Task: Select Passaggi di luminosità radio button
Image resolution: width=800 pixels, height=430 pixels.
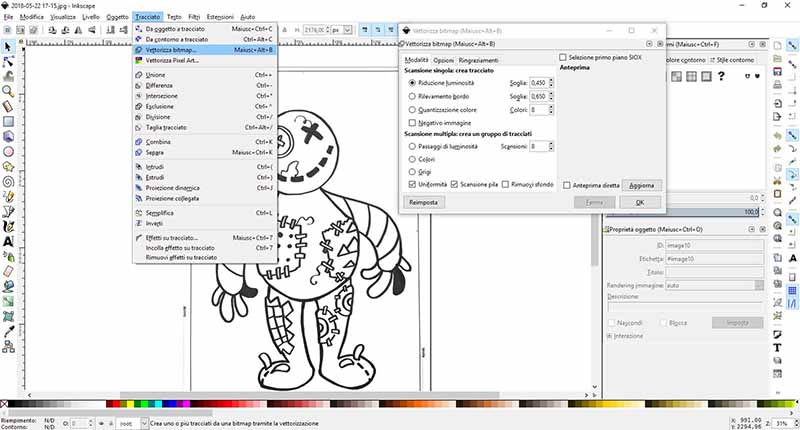Action: (412, 146)
